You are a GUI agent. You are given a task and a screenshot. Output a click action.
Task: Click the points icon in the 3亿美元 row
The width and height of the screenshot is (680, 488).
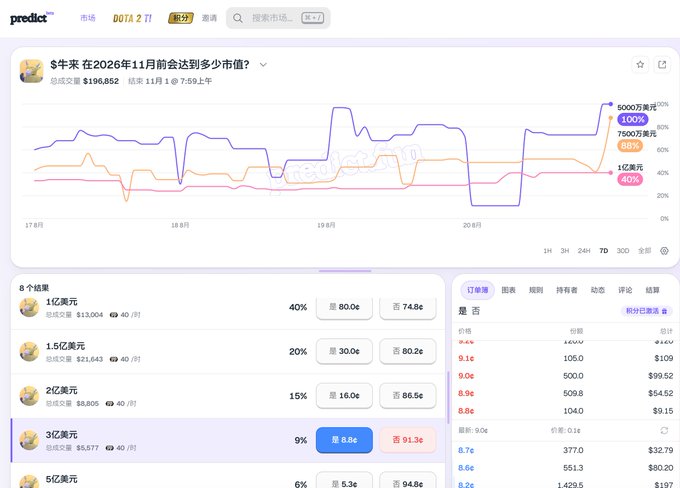[110, 448]
